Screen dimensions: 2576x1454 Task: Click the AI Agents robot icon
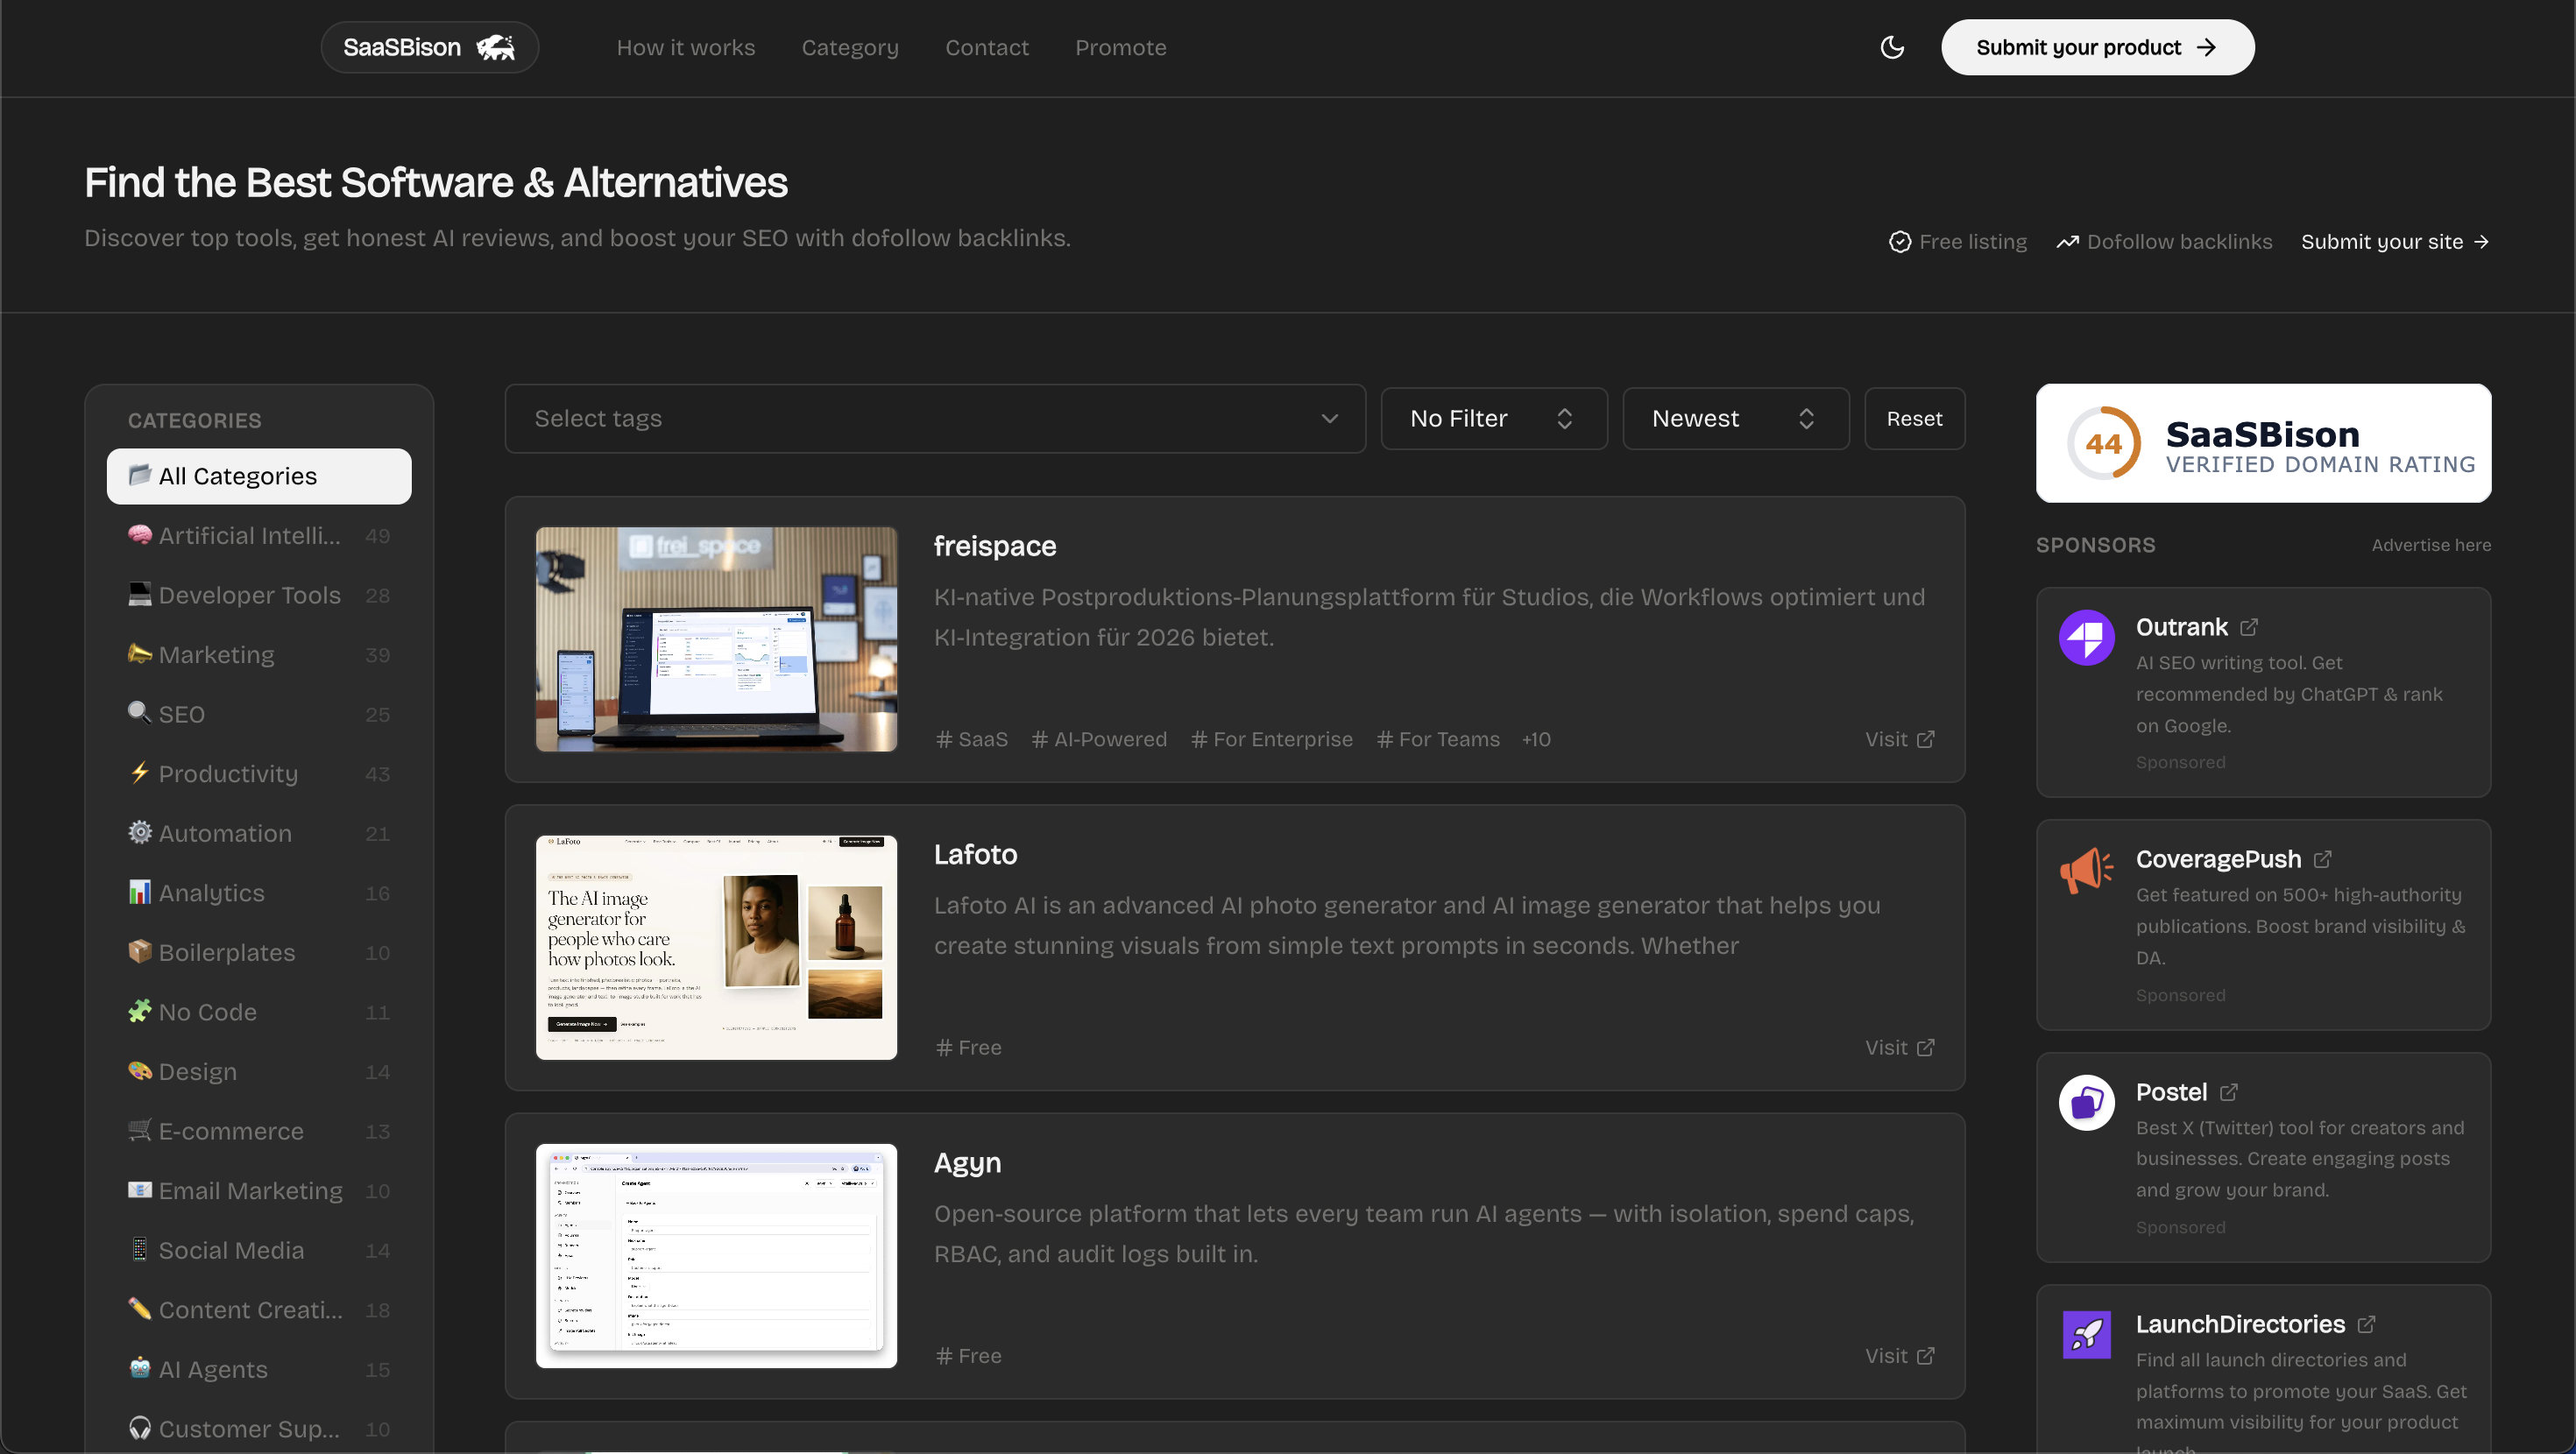pos(140,1368)
